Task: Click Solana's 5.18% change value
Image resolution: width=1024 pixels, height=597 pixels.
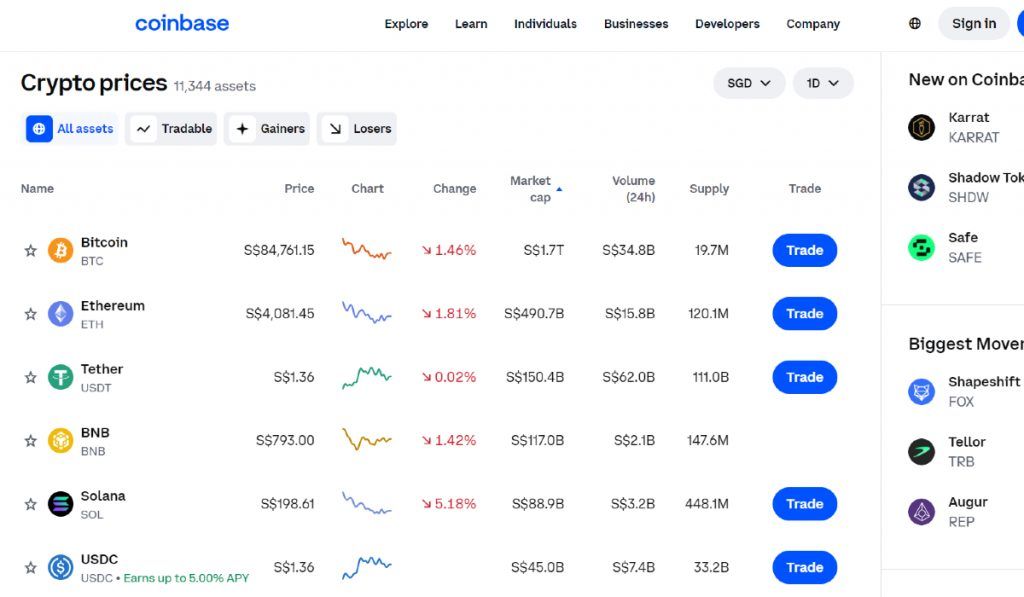Action: 449,504
